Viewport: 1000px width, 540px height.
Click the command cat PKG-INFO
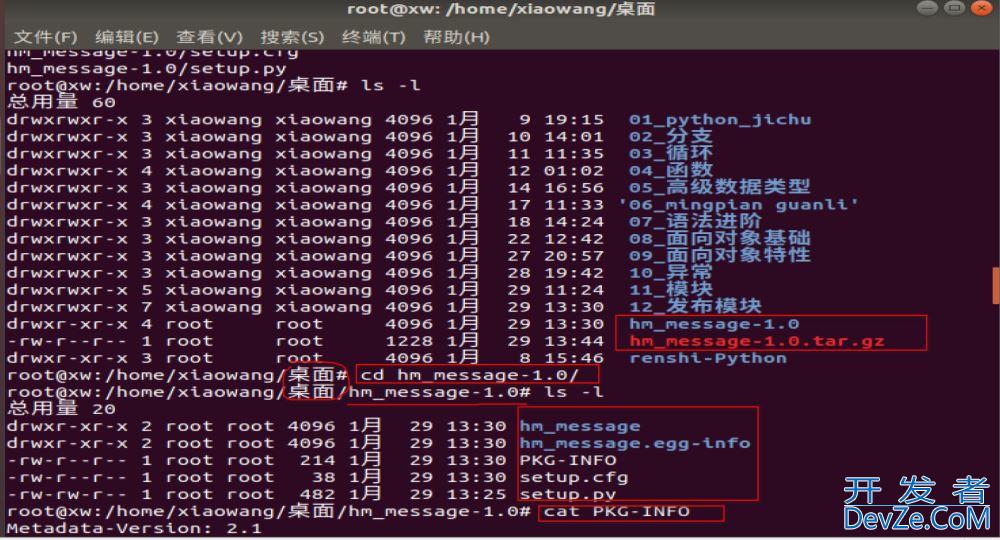[616, 511]
